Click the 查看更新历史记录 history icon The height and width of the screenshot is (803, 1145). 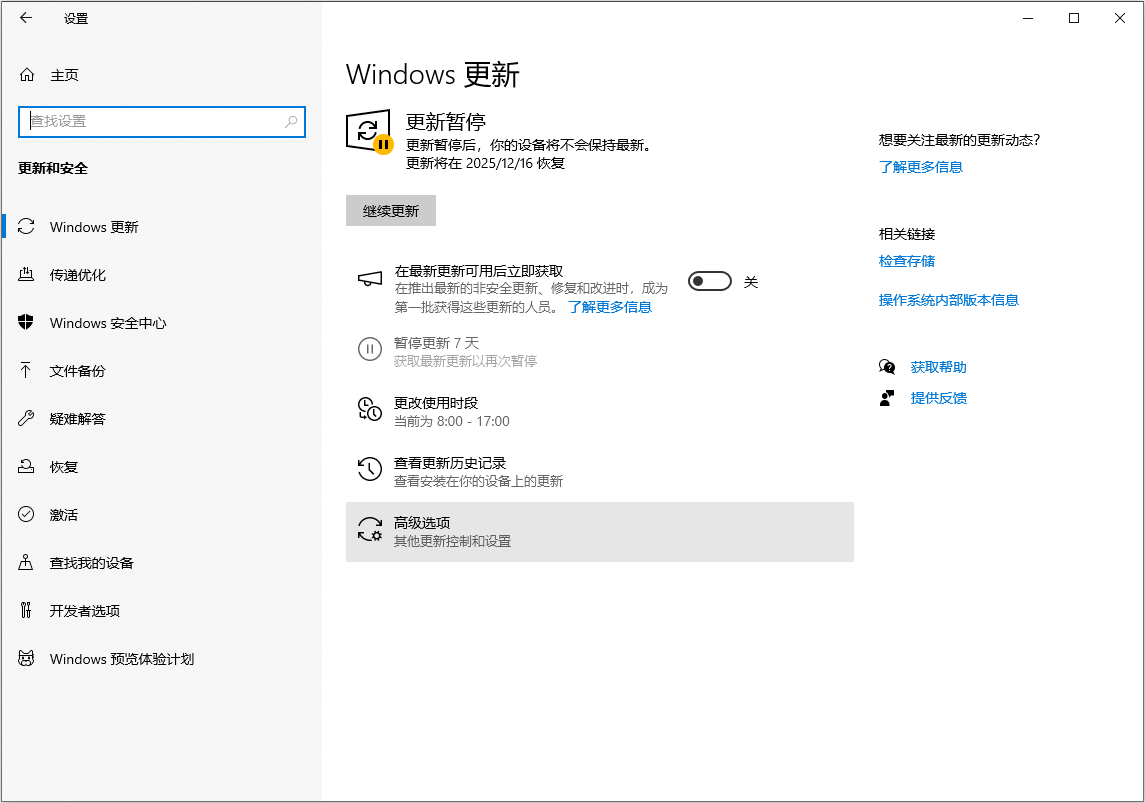point(370,469)
